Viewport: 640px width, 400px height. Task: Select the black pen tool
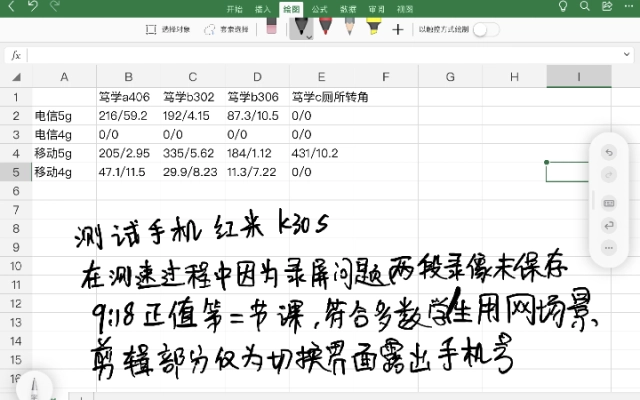tap(300, 28)
